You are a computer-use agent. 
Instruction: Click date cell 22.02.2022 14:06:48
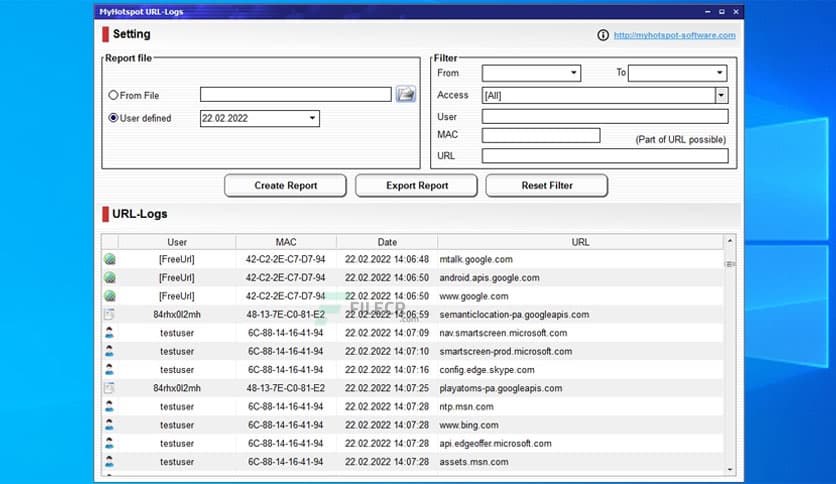387,259
